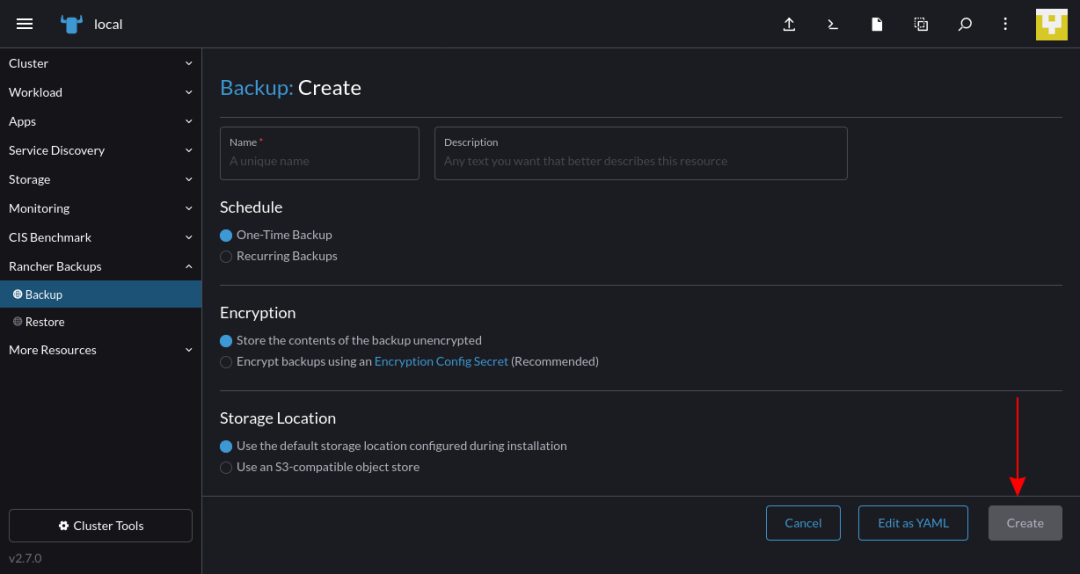Click the globe icon beside Backup

tap(18, 294)
